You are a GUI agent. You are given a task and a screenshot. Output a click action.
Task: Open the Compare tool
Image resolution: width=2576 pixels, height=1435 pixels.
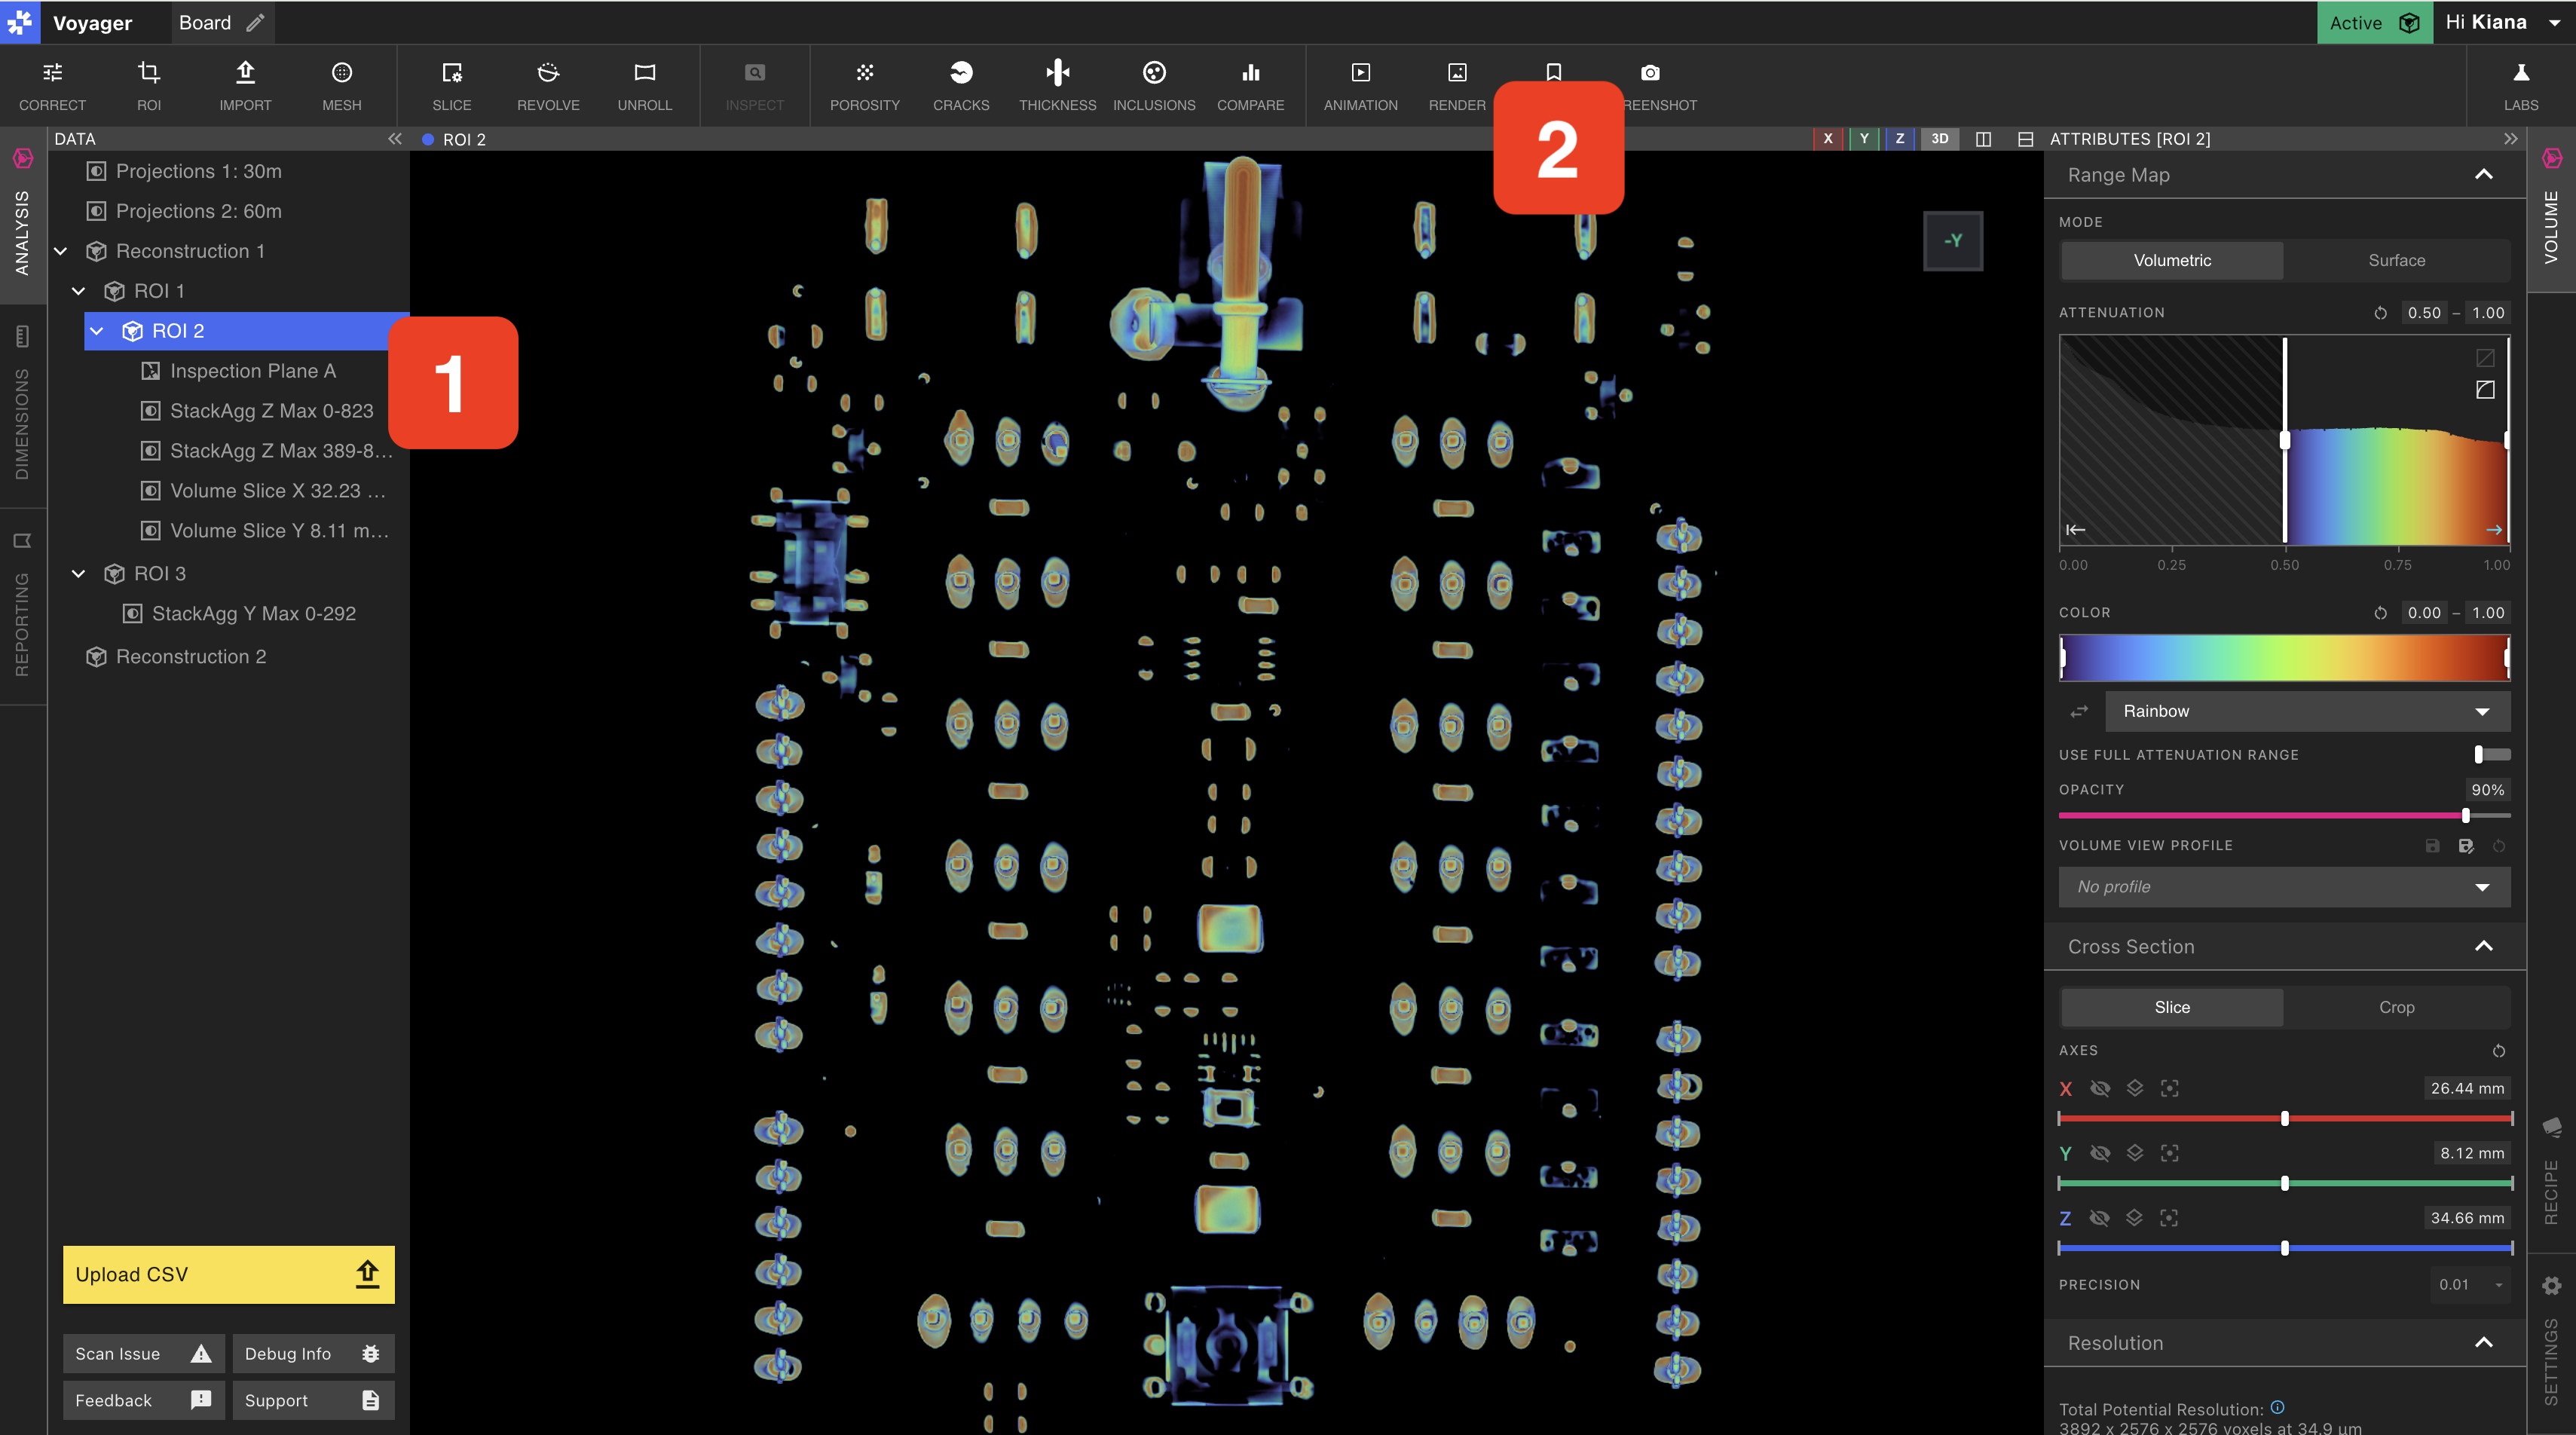pos(1250,85)
